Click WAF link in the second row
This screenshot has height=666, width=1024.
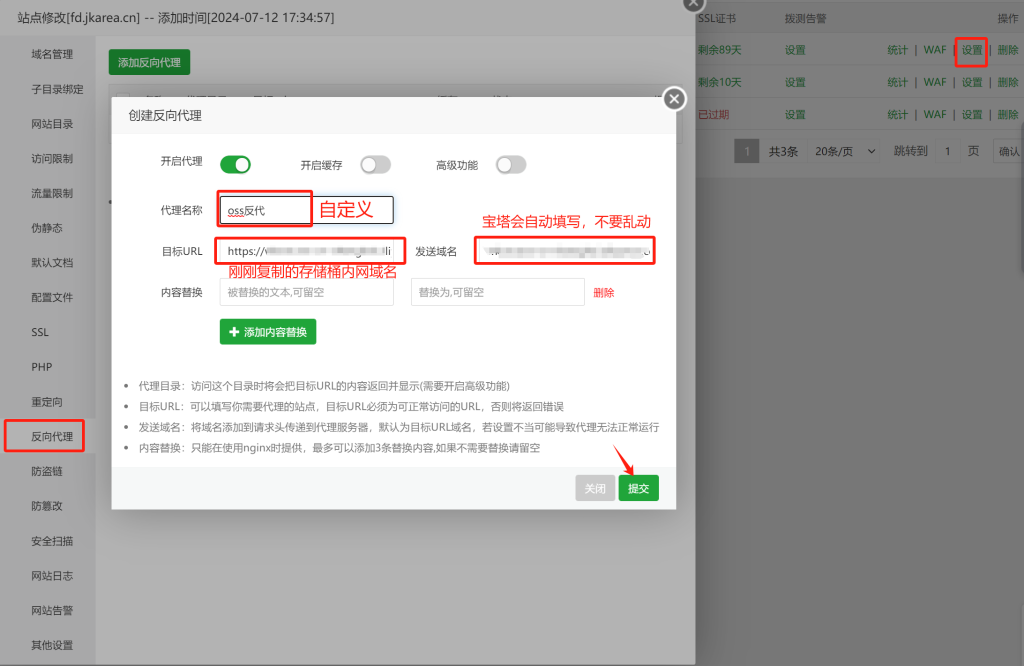(x=934, y=82)
